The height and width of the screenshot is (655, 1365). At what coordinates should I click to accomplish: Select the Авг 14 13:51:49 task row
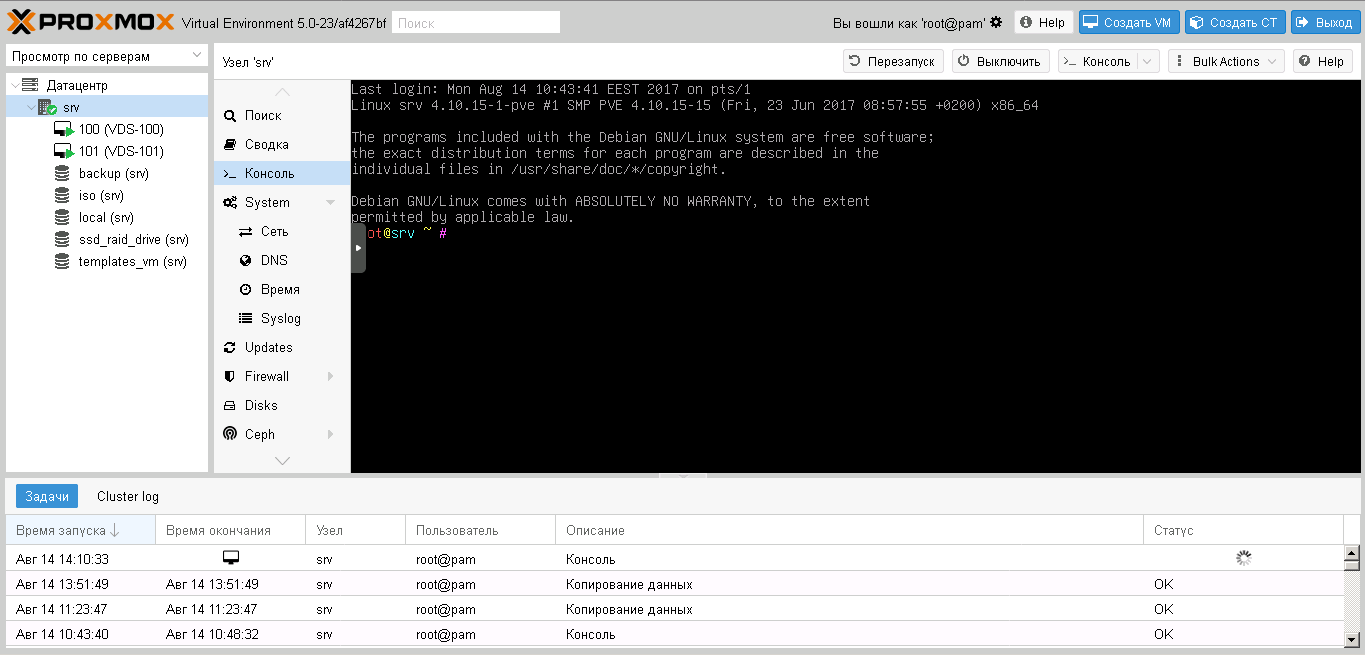click(675, 584)
